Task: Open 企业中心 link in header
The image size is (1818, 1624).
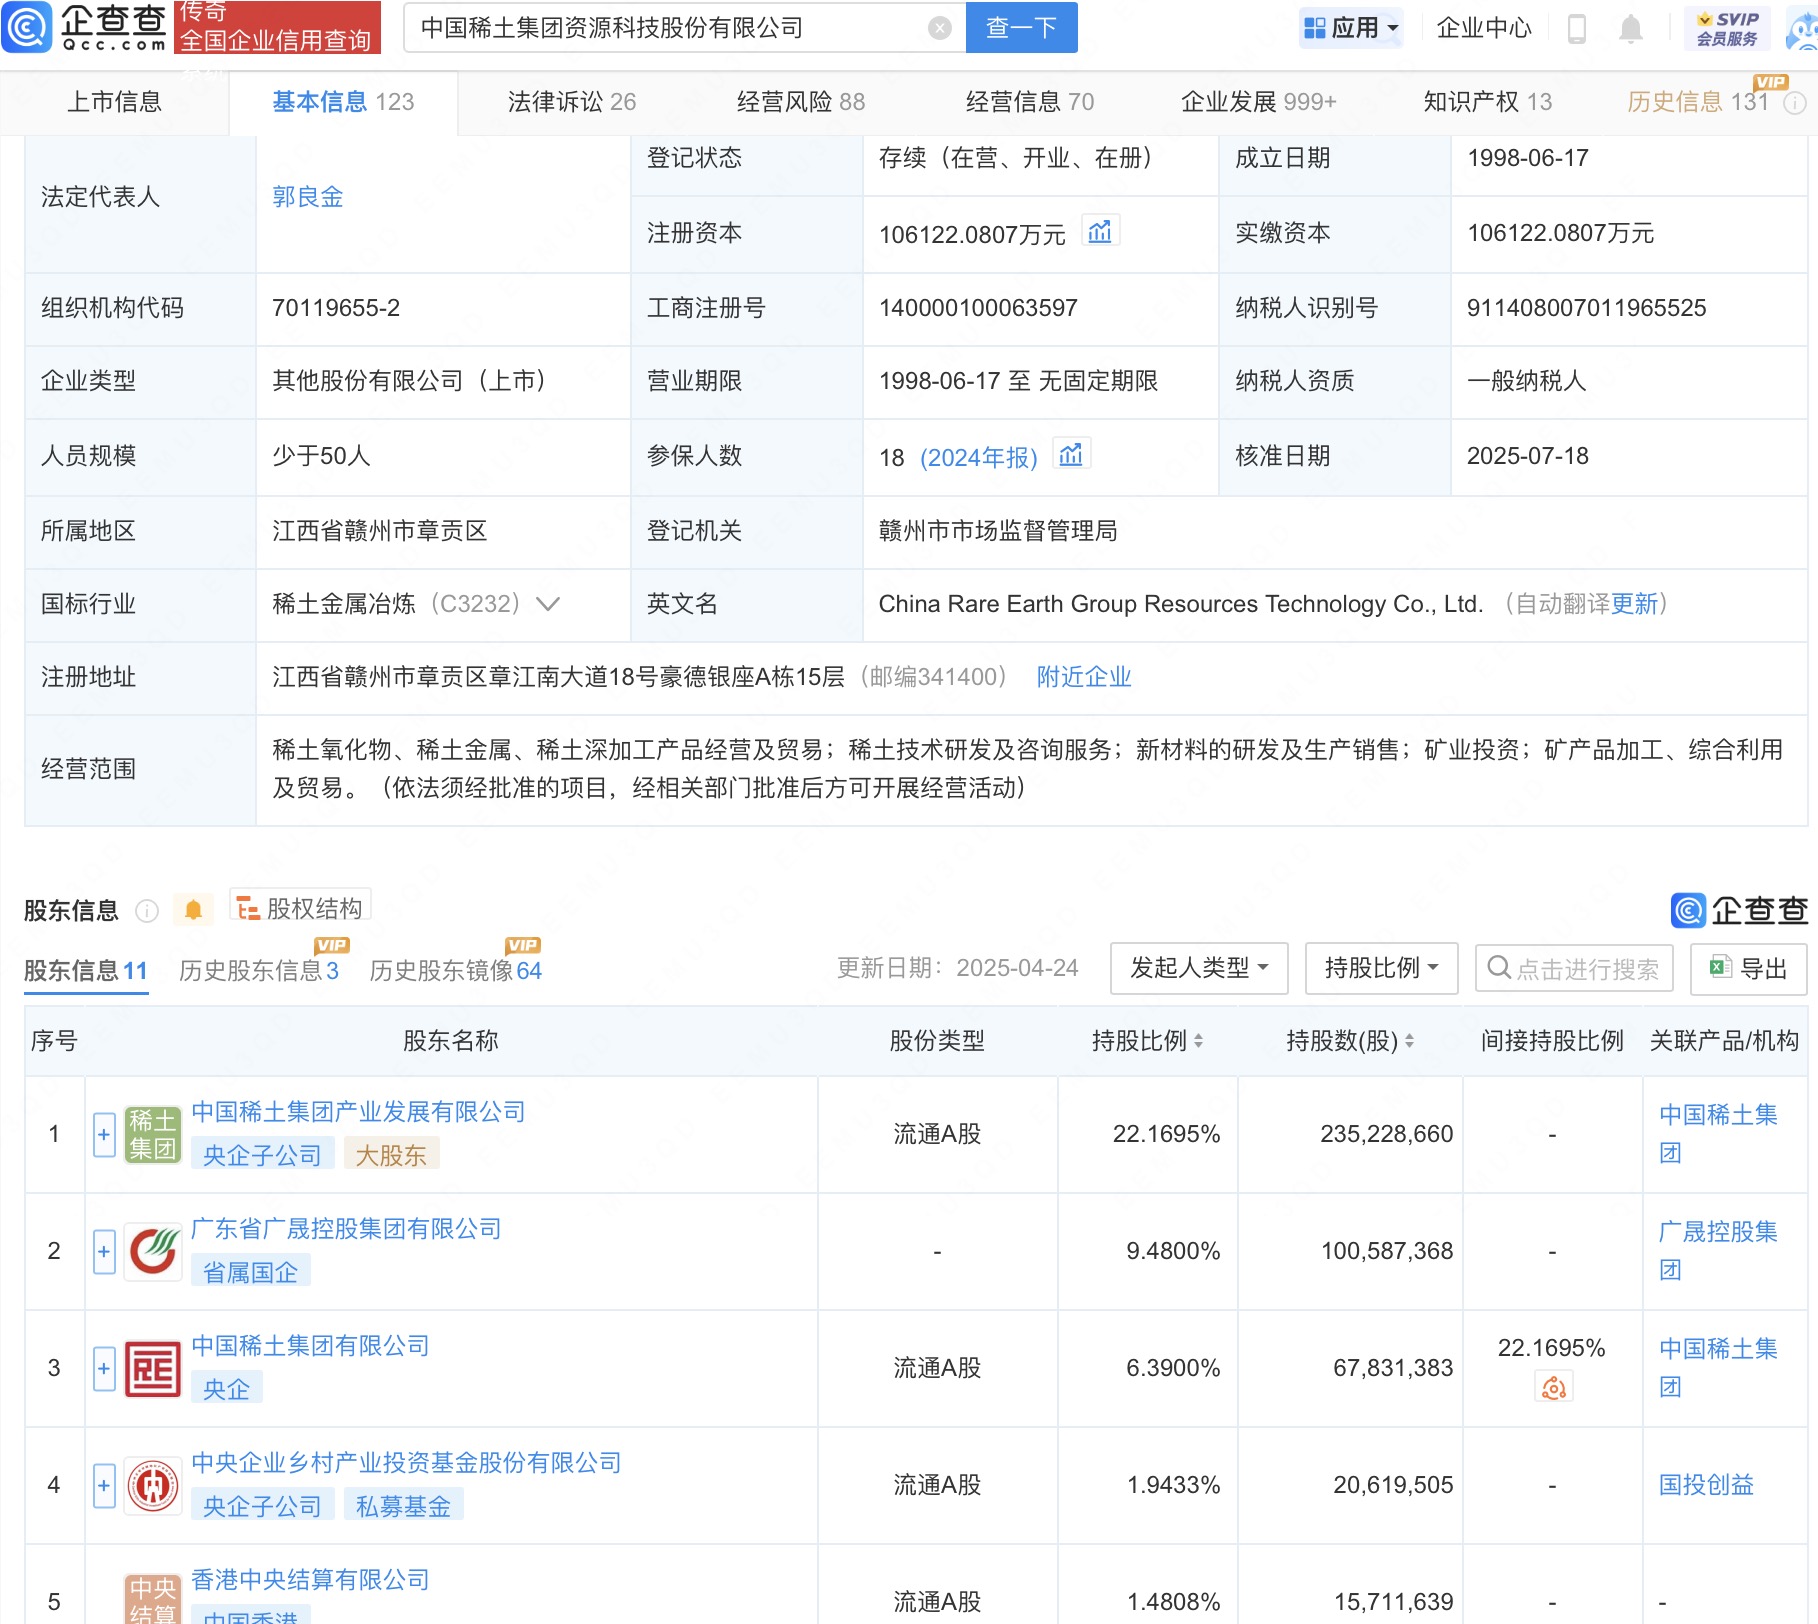Action: [1484, 28]
